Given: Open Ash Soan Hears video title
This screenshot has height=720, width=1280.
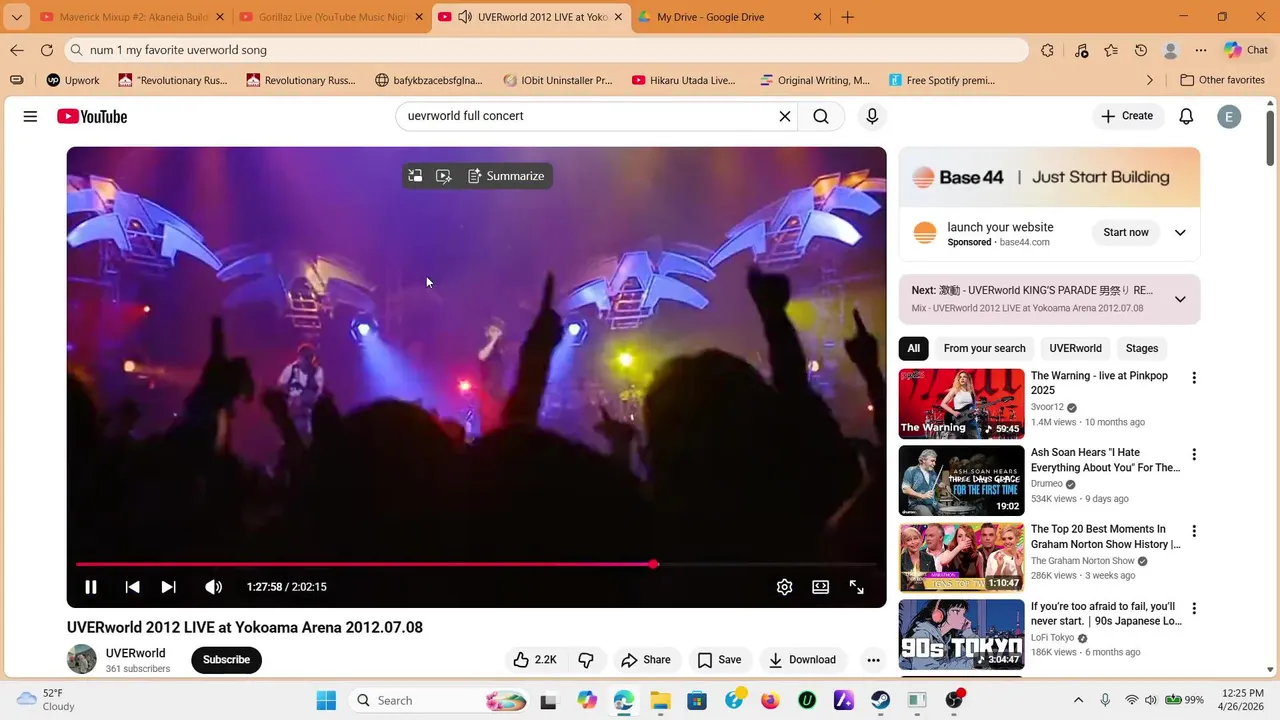Looking at the screenshot, I should pyautogui.click(x=1105, y=460).
